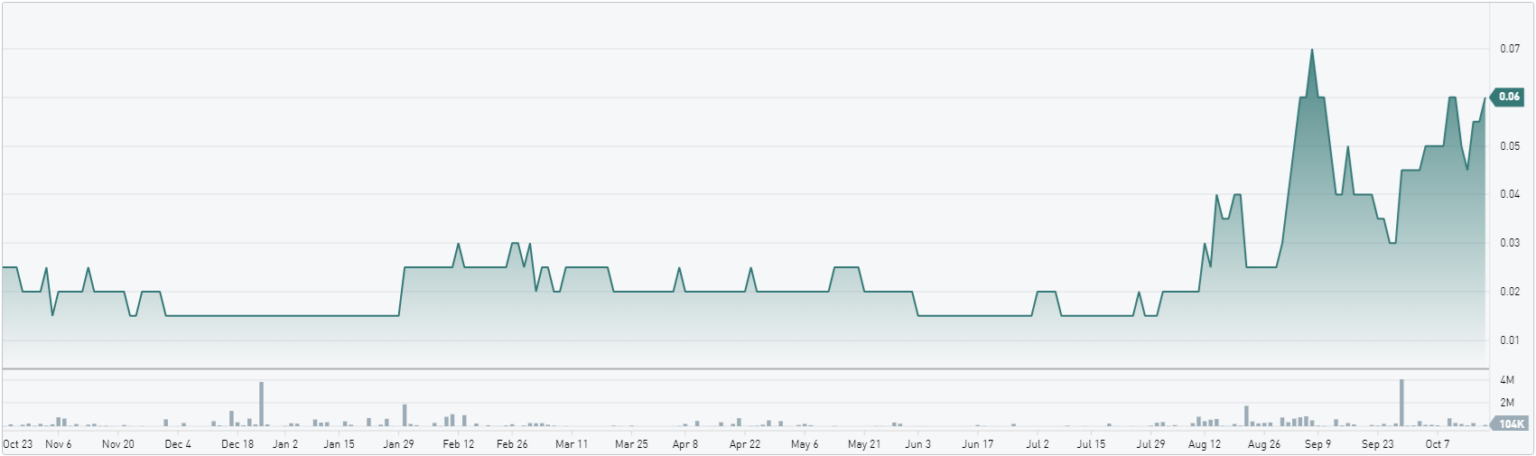Select the Mar 25 date label
The height and width of the screenshot is (456, 1536).
click(631, 442)
